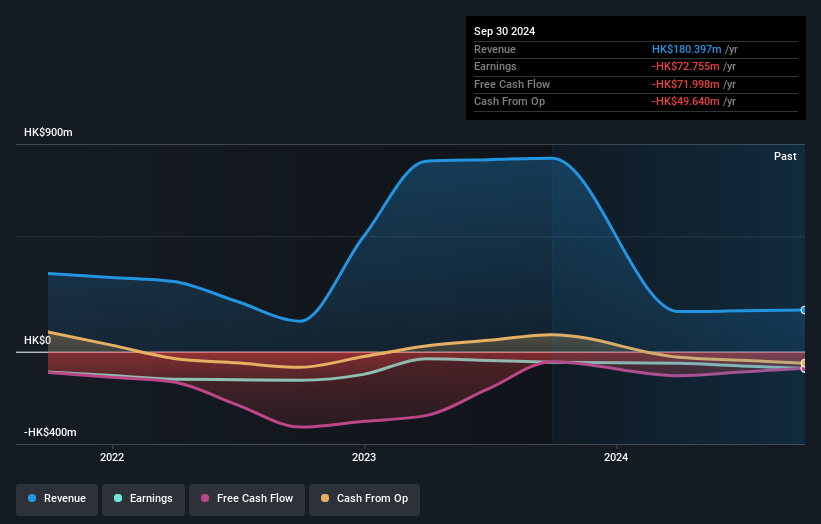Toggle the Cash From Op legend button
The image size is (821, 524).
364,499
